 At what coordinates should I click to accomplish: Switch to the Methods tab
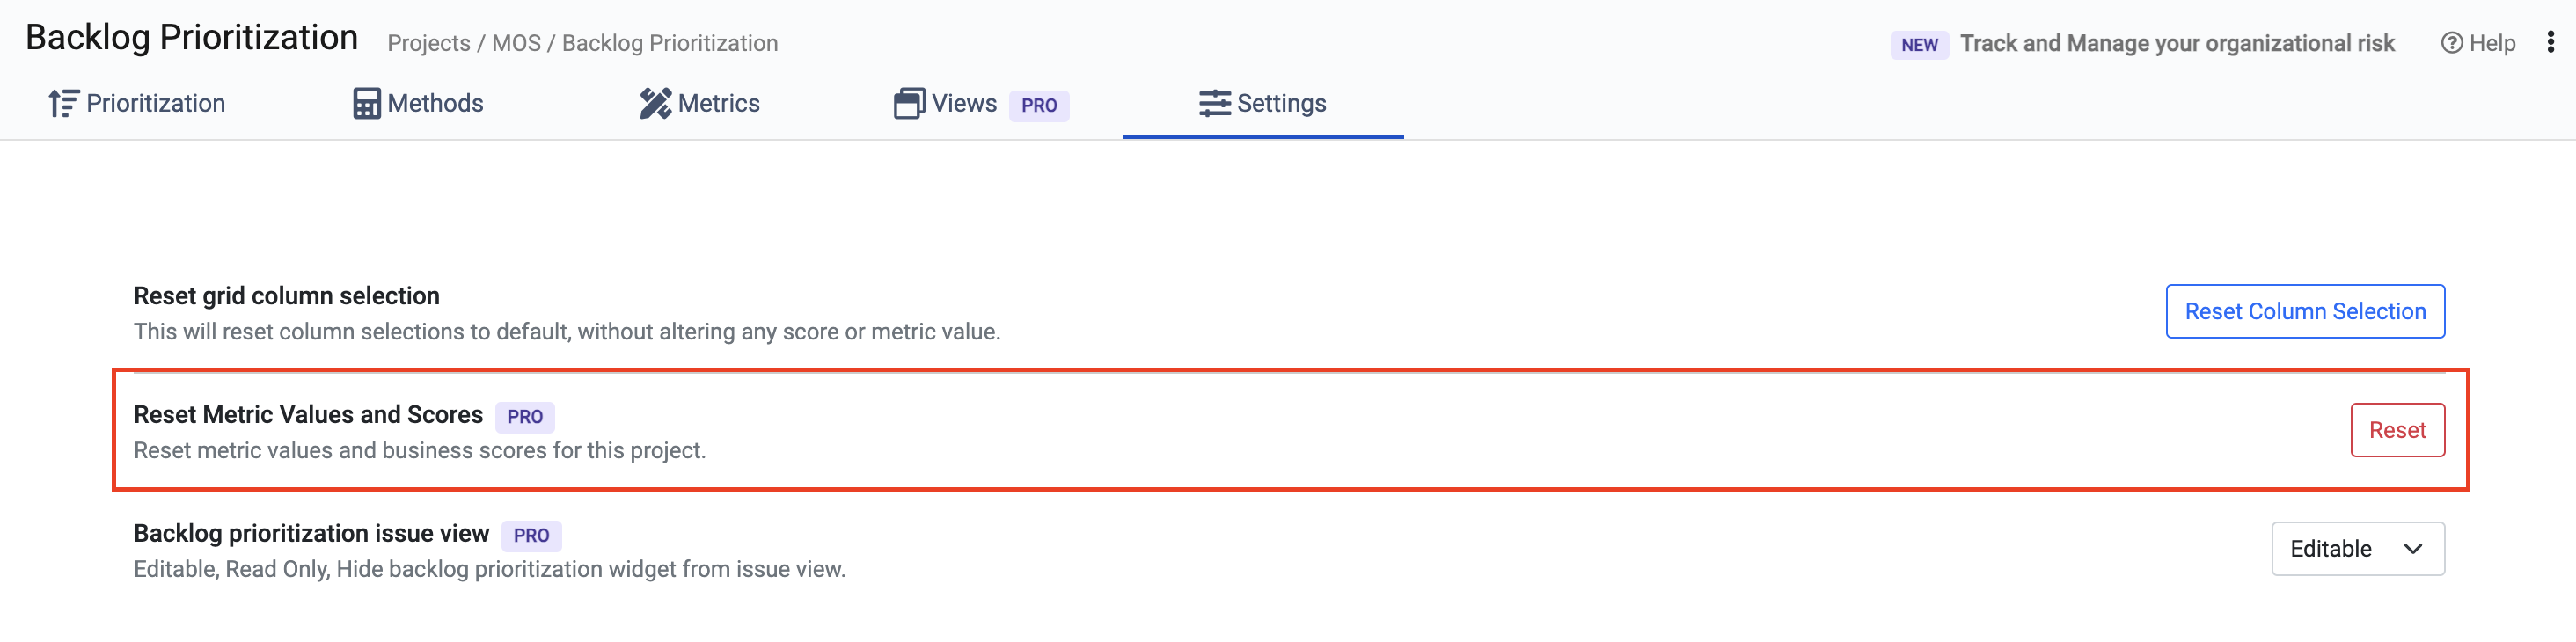(435, 103)
